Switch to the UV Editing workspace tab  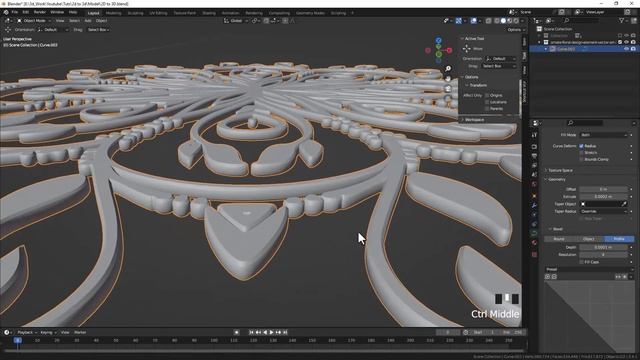point(158,13)
